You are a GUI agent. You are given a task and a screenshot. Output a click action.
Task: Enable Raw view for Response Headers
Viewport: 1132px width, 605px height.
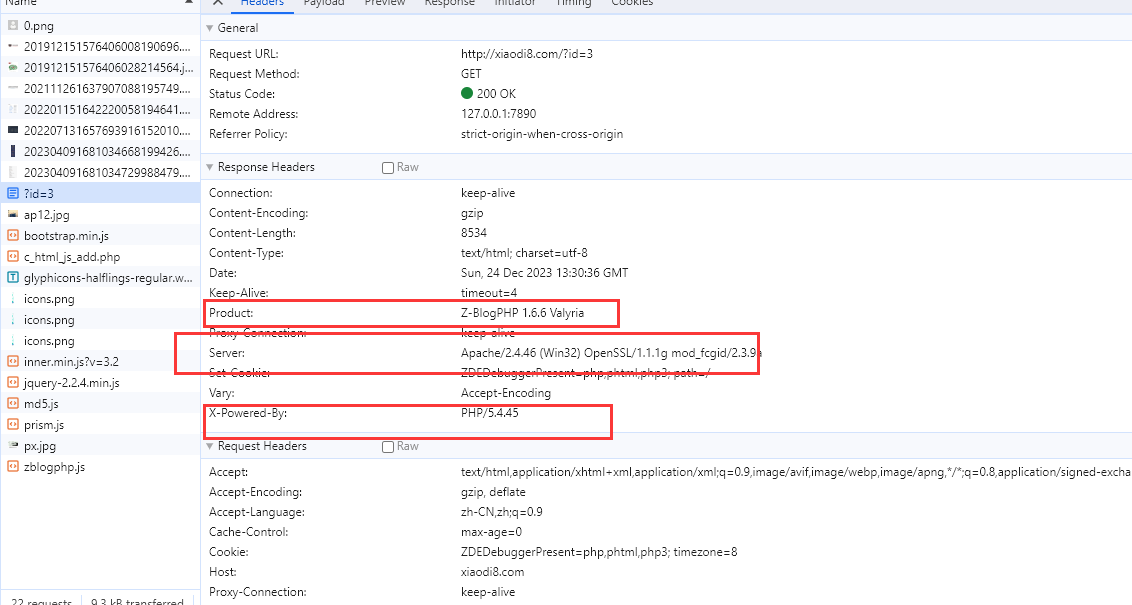click(388, 167)
